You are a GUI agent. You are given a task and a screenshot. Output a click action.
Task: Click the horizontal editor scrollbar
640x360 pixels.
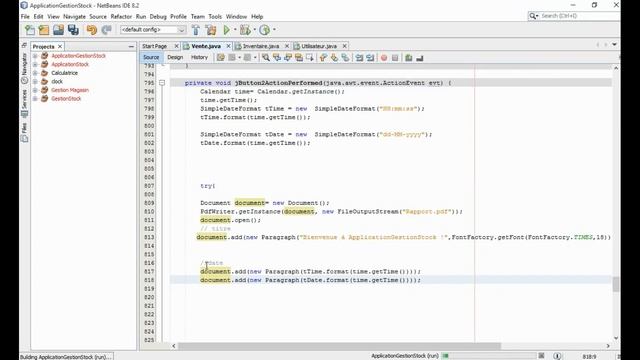pos(340,346)
